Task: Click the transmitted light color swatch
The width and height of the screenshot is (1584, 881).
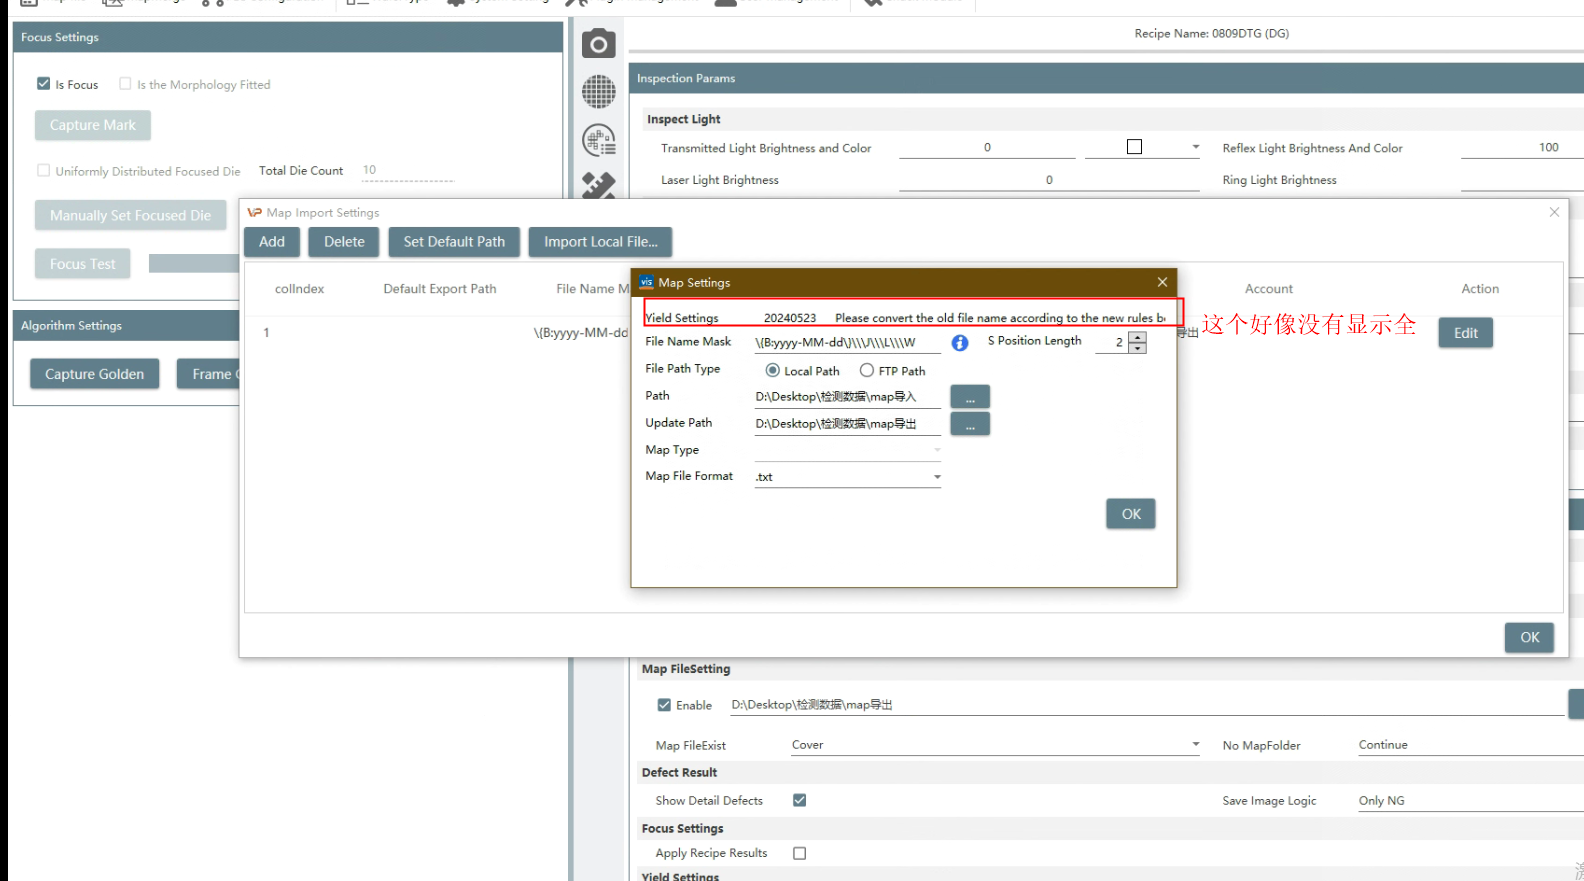Action: coord(1134,147)
